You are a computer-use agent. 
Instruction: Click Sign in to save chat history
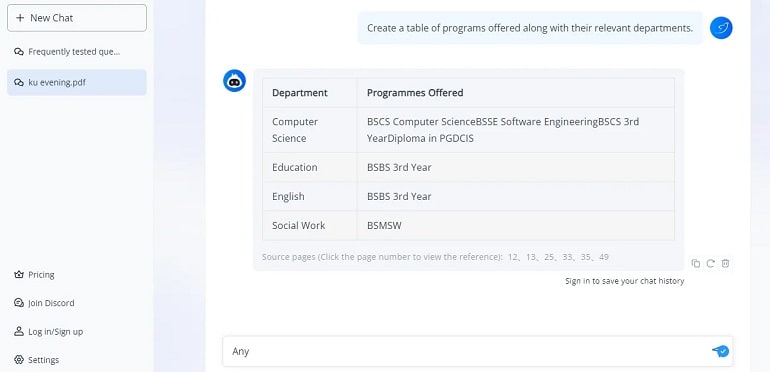624,281
